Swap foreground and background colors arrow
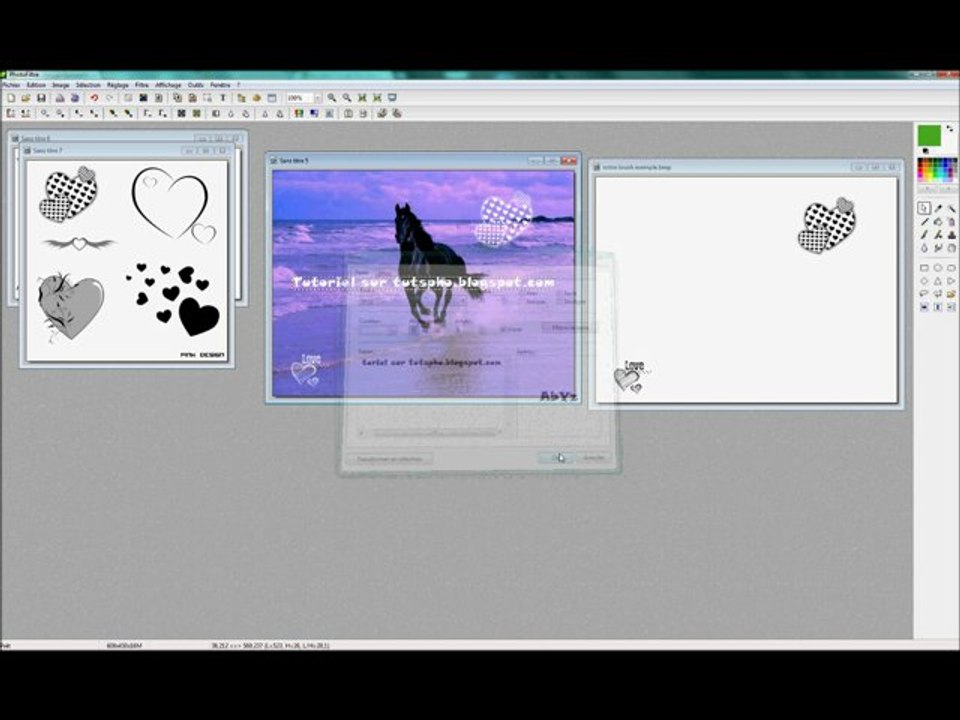This screenshot has height=720, width=960. click(x=950, y=129)
